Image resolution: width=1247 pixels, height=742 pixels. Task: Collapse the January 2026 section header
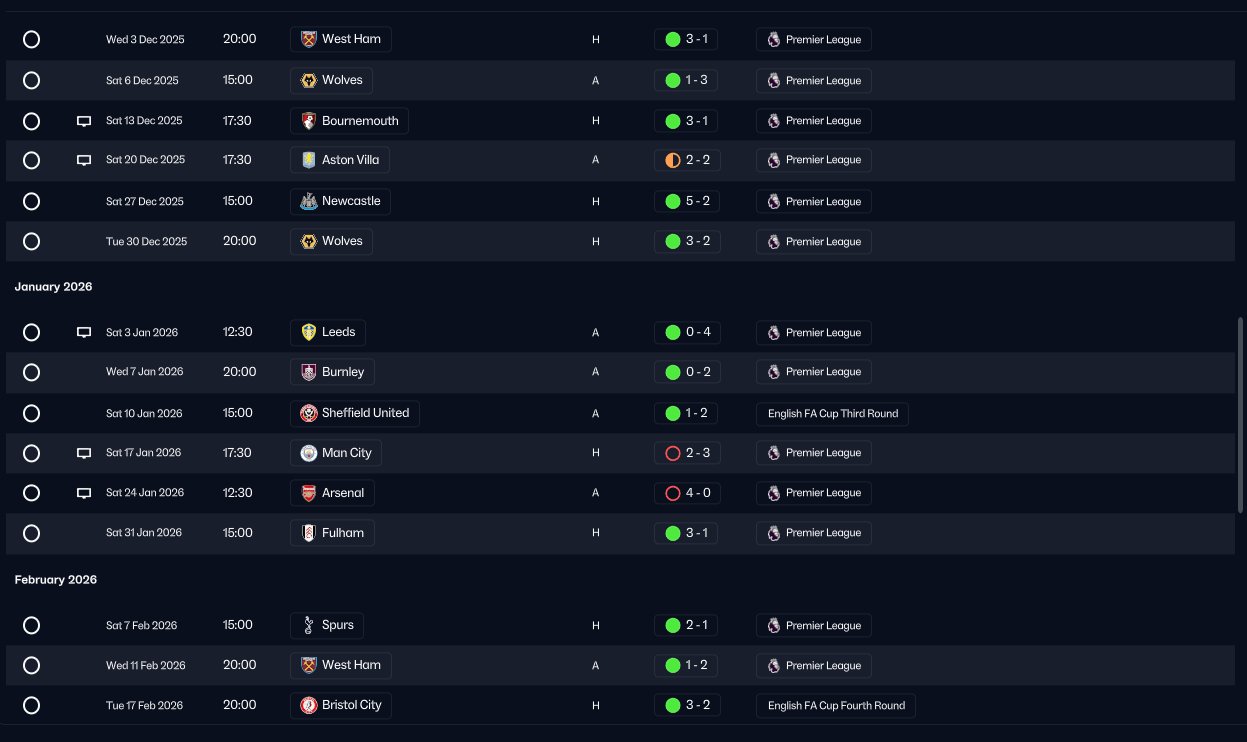coord(53,287)
